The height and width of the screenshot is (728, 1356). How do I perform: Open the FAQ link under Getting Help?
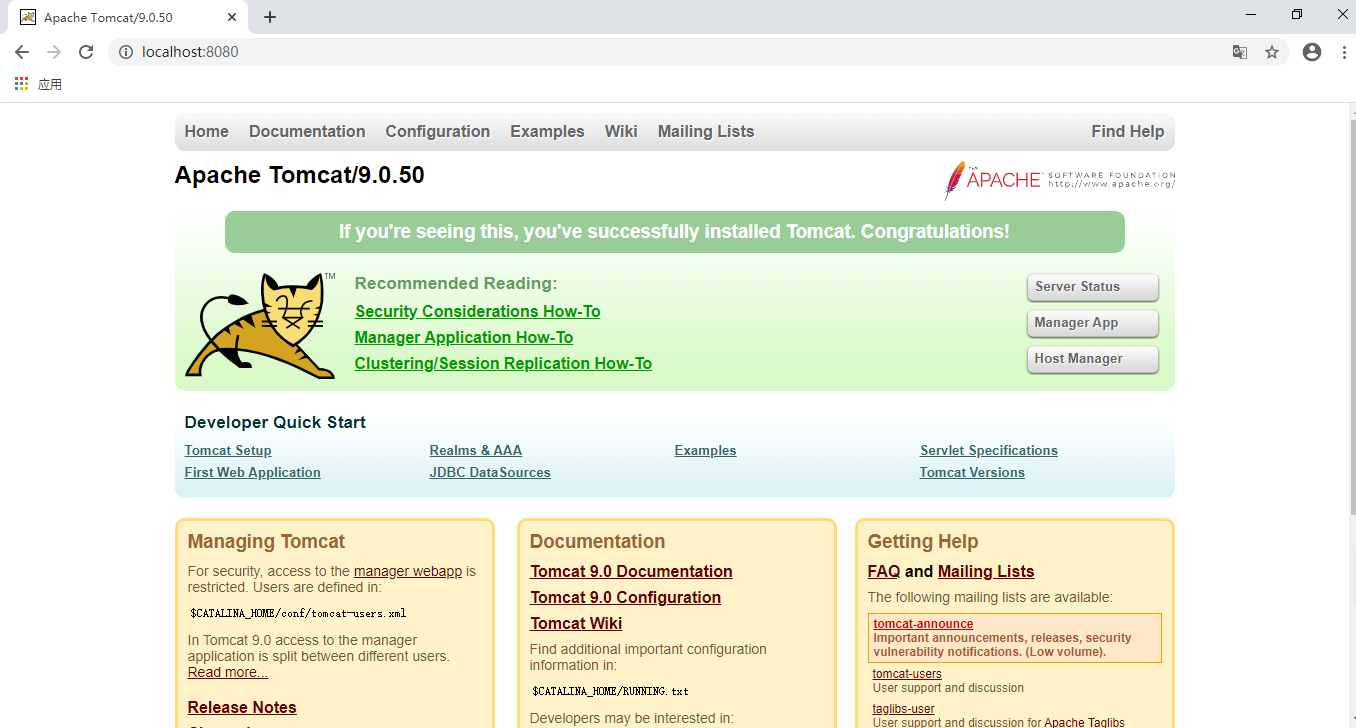(x=884, y=571)
